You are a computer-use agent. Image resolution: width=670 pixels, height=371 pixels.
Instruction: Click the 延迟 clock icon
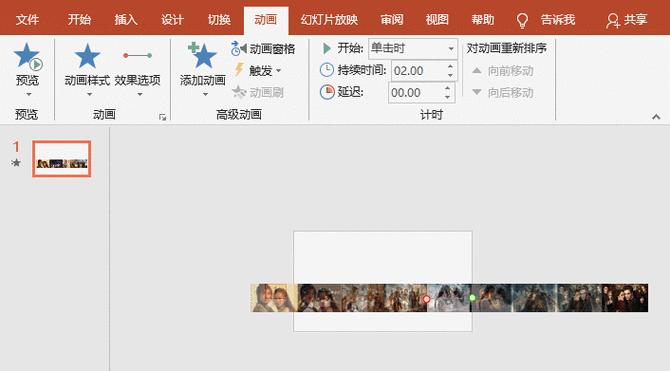(x=327, y=92)
